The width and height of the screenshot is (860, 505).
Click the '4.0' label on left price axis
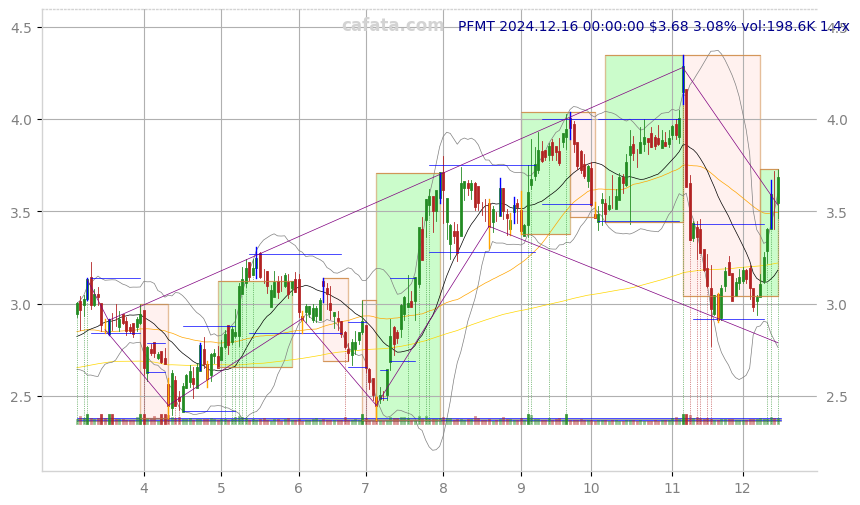22,120
